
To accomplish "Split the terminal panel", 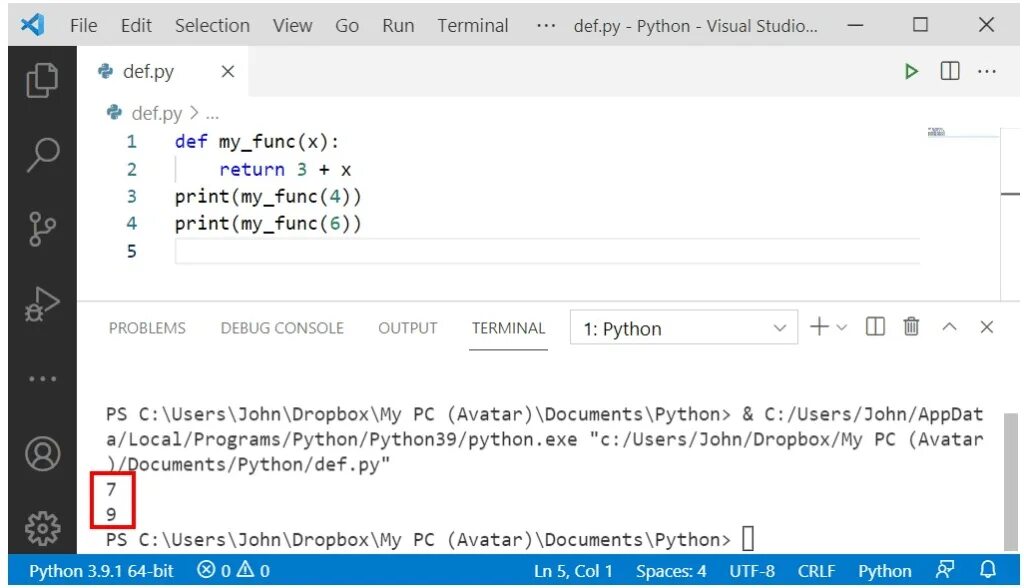I will click(875, 326).
